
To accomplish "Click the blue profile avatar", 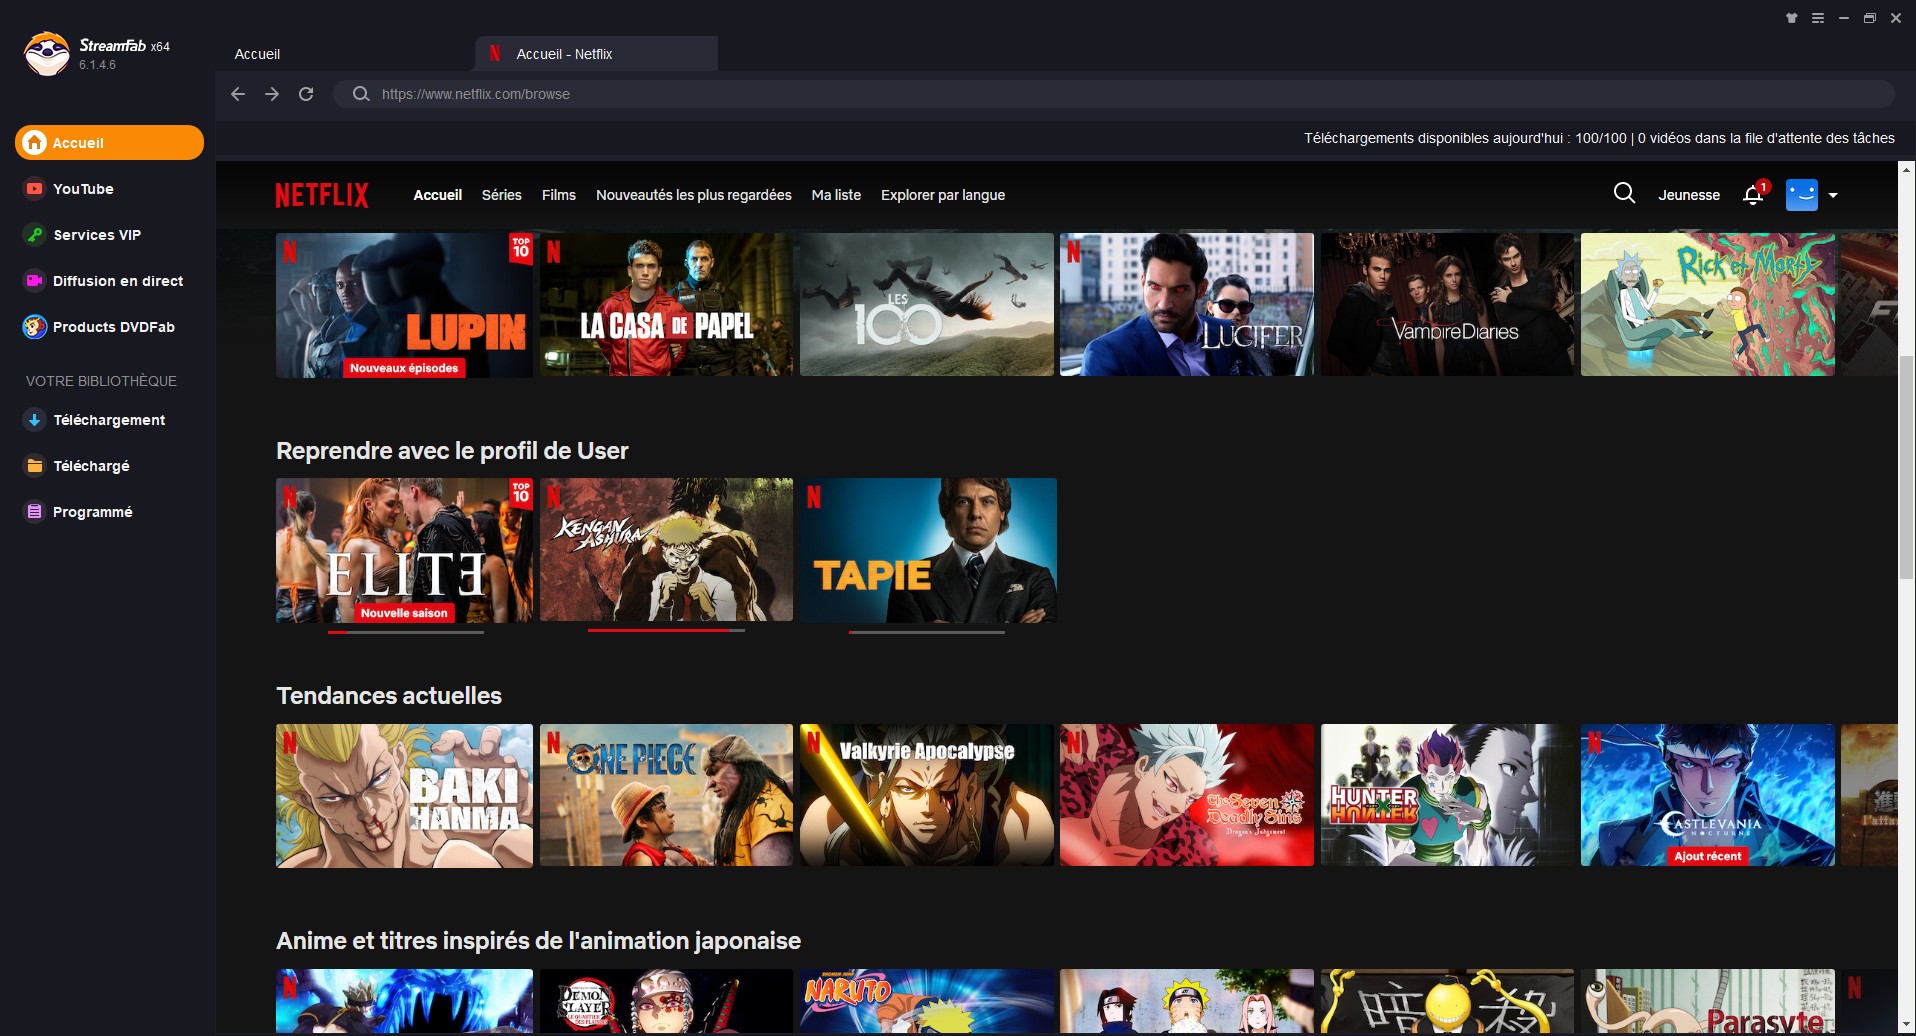I will tap(1802, 195).
